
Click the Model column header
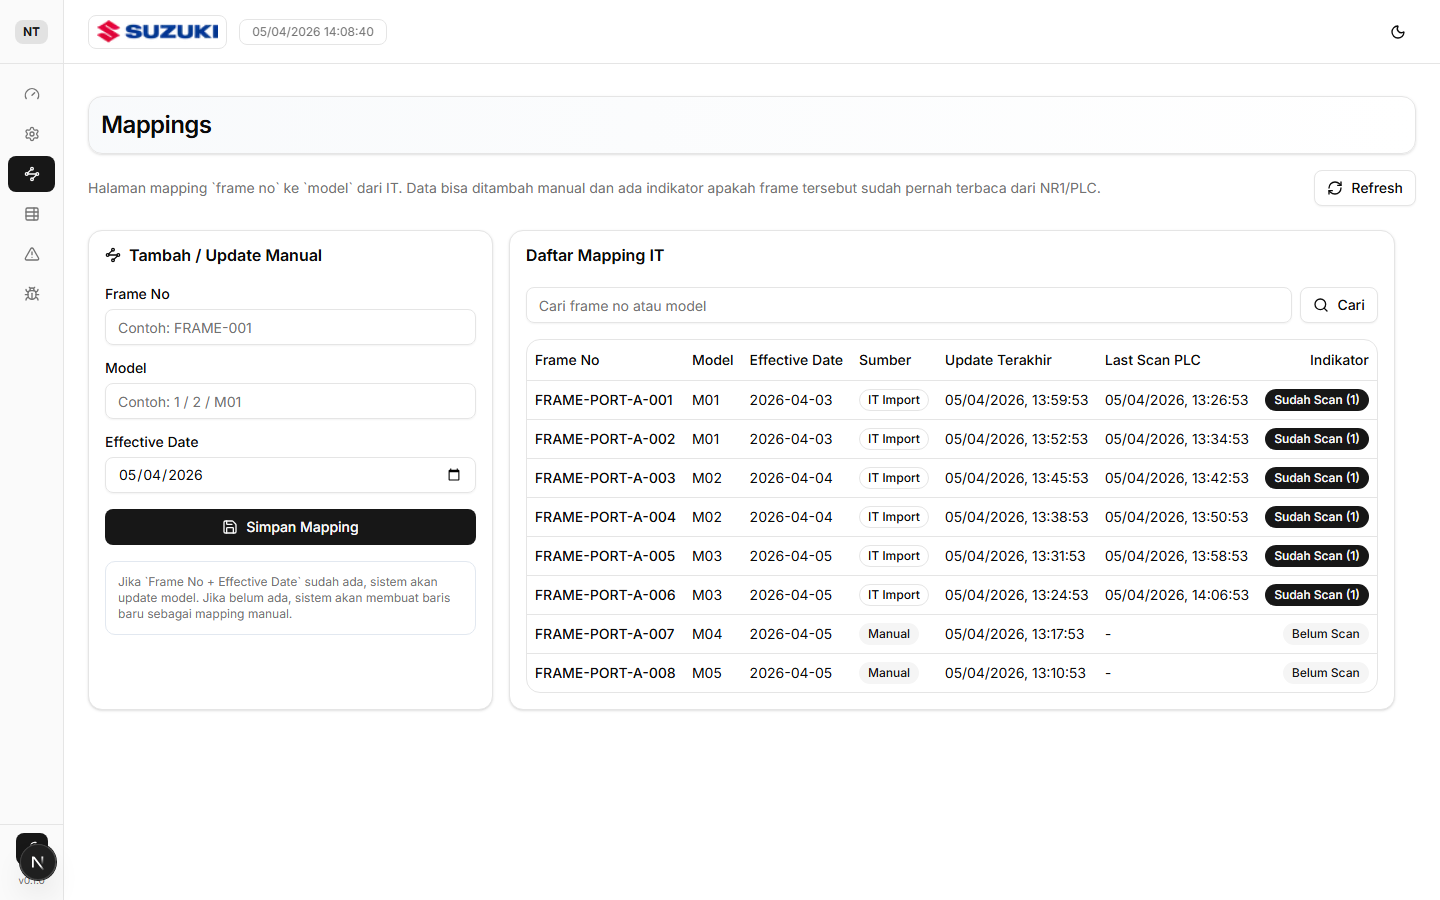[712, 360]
